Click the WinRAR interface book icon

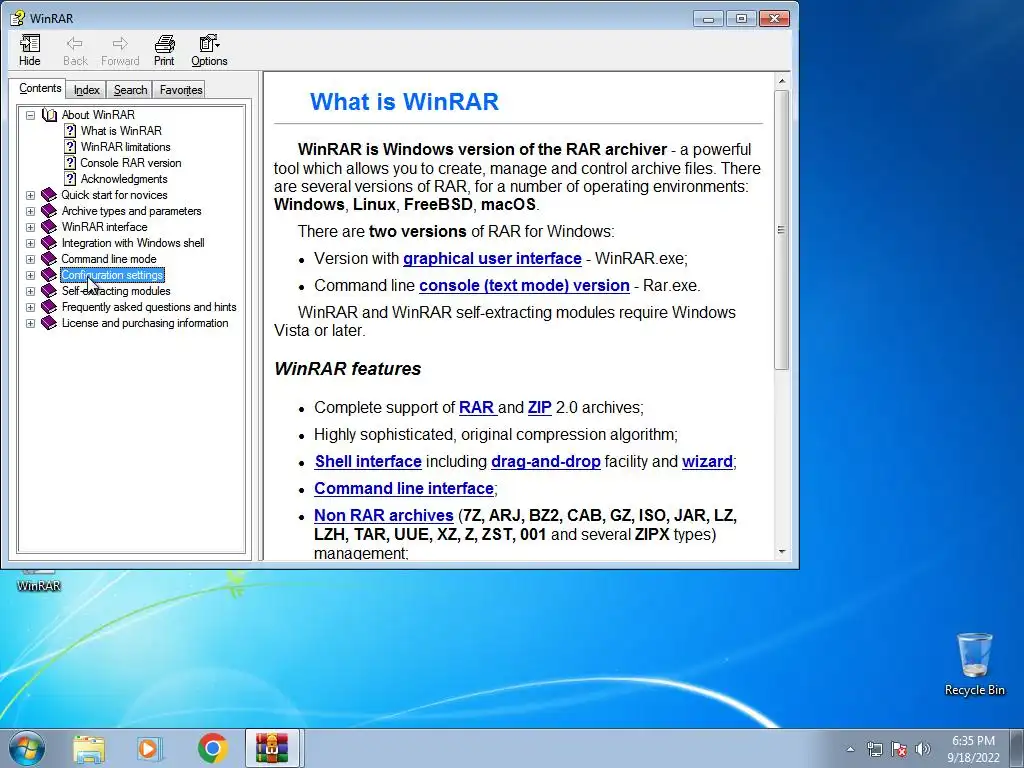point(49,227)
